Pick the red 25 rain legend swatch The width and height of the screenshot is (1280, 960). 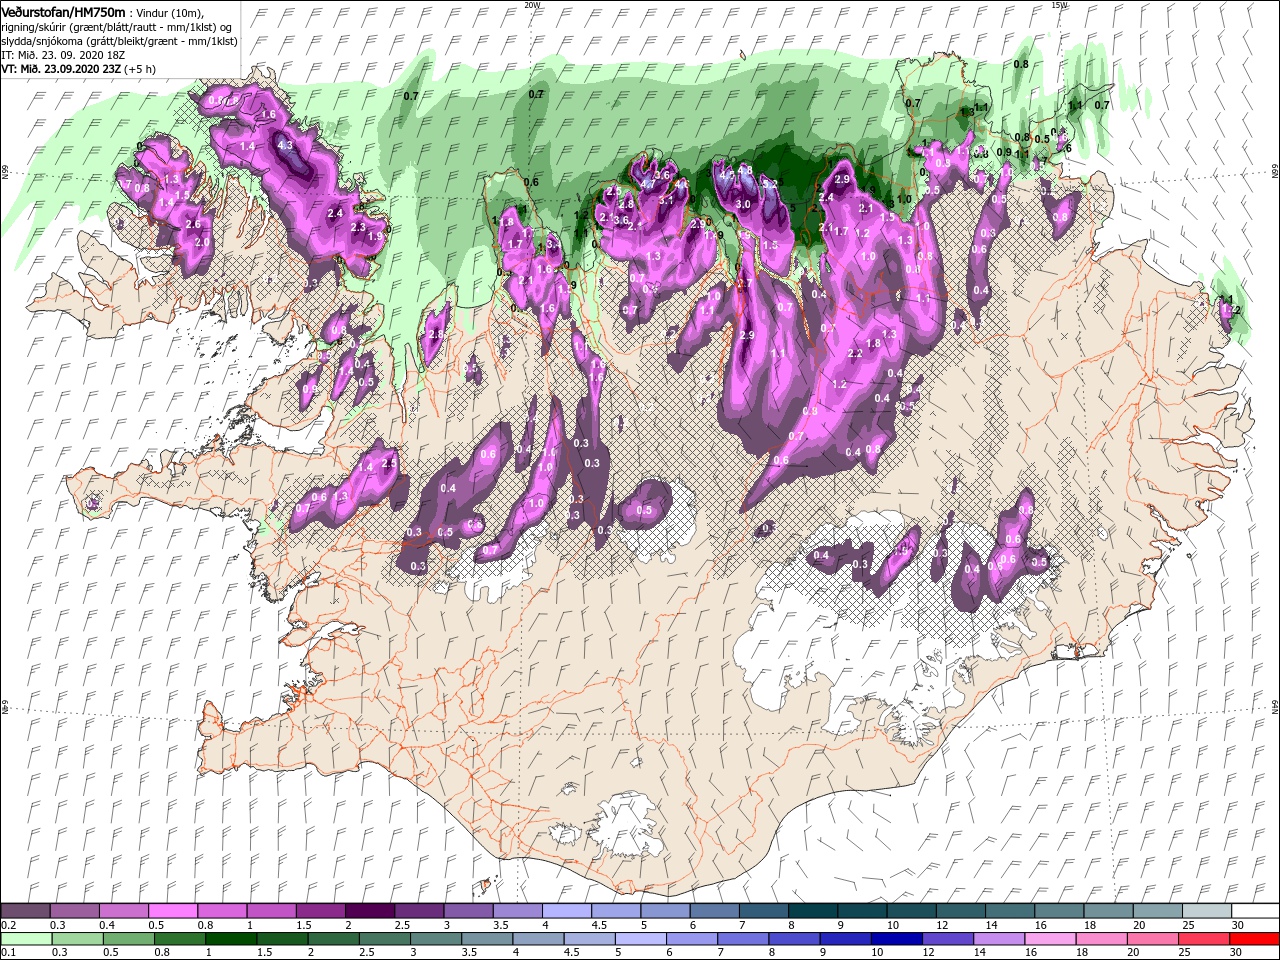point(1203,938)
